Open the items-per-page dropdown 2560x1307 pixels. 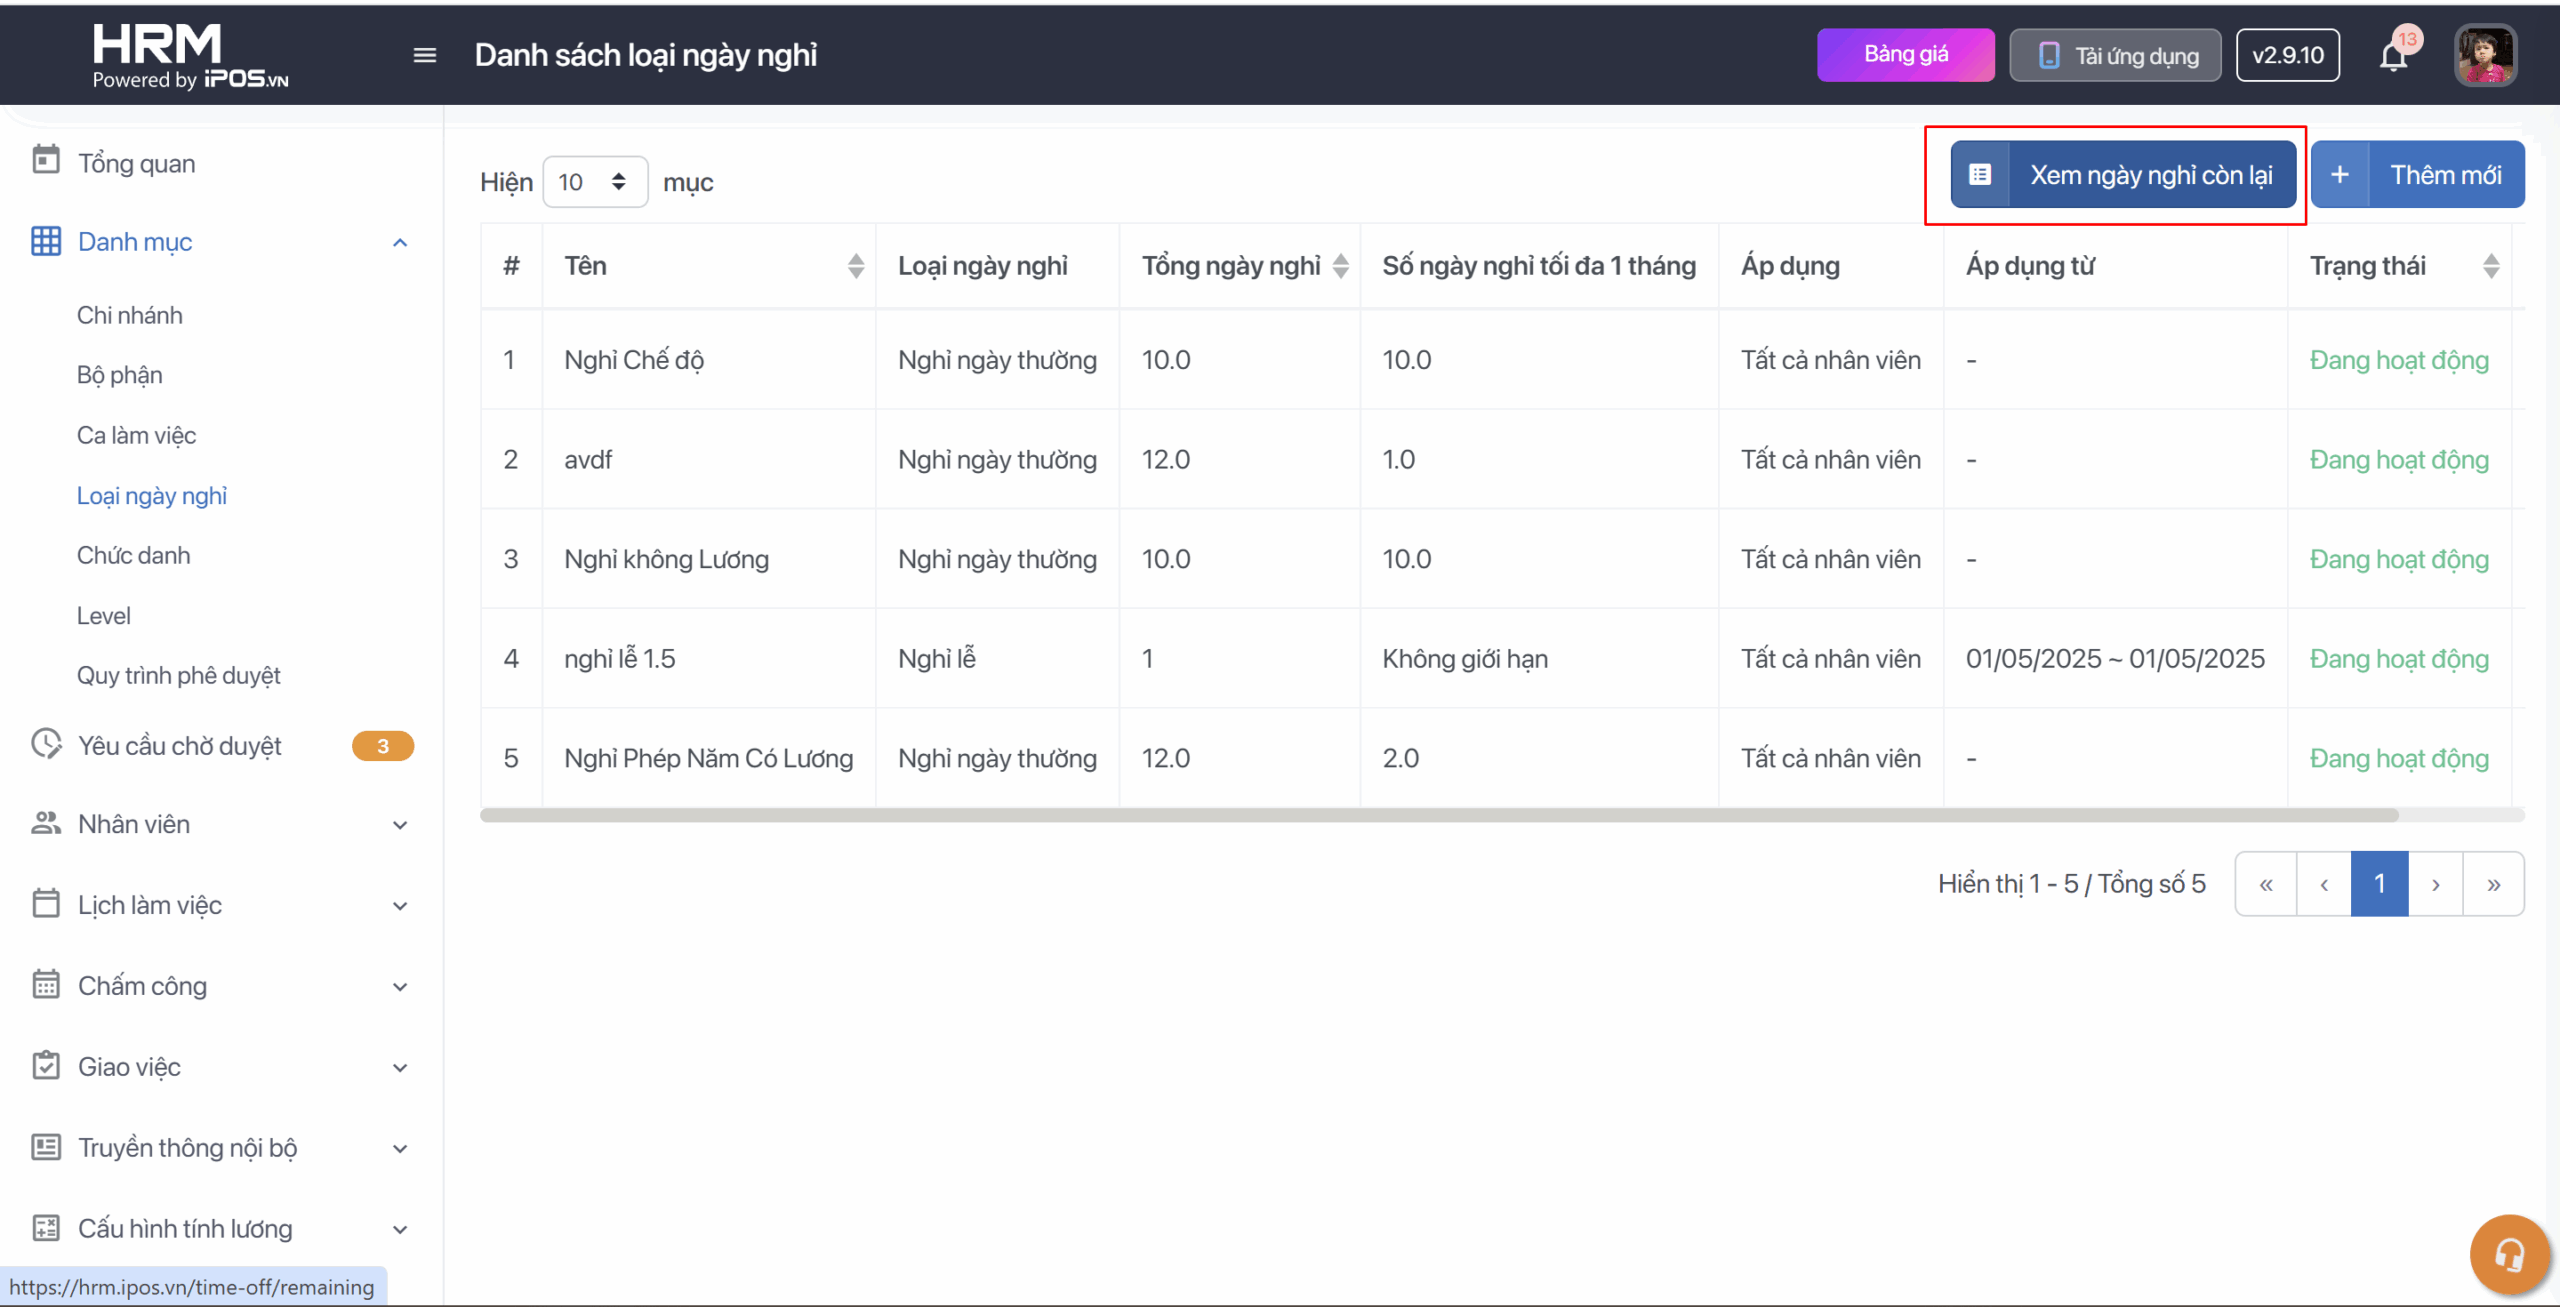pos(594,182)
